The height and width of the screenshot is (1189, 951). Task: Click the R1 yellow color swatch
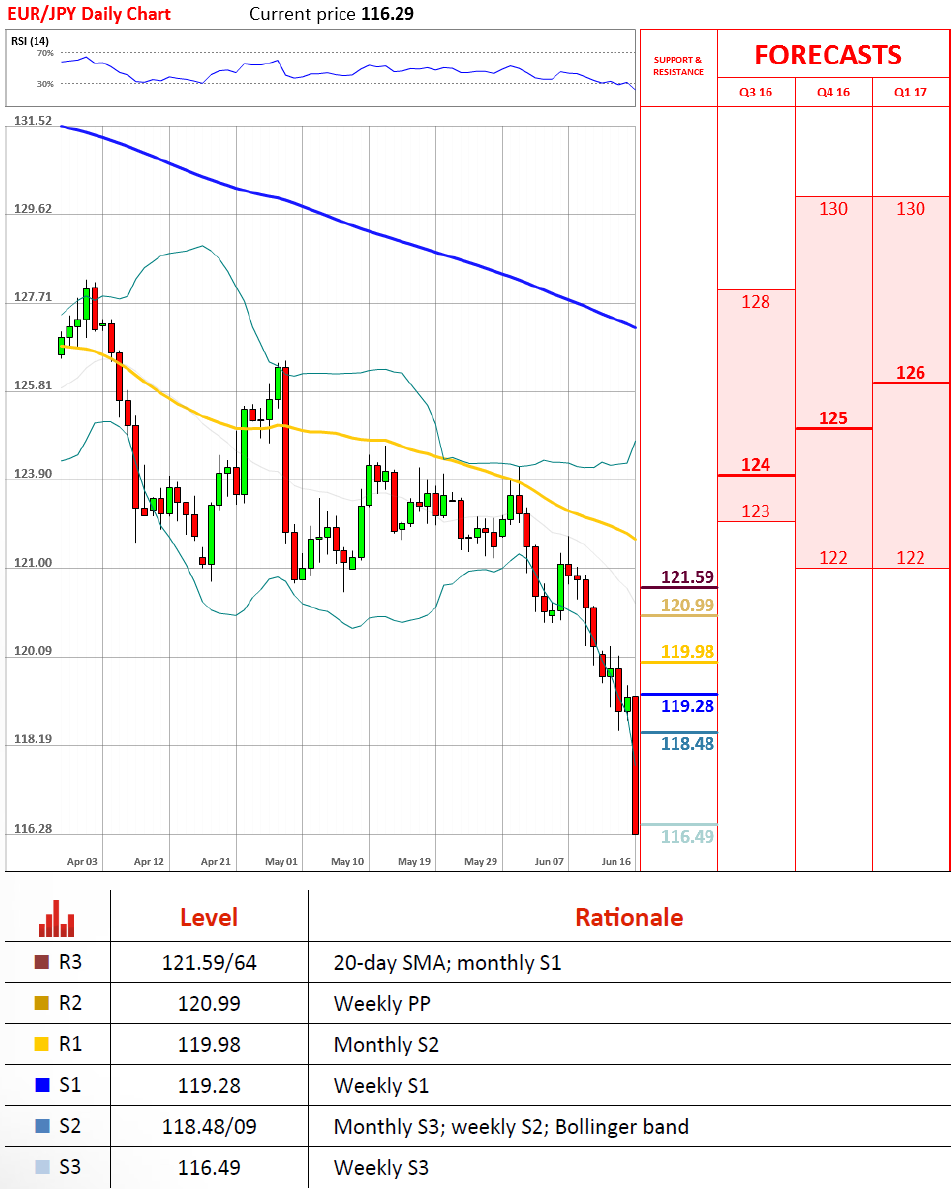pyautogui.click(x=42, y=1044)
